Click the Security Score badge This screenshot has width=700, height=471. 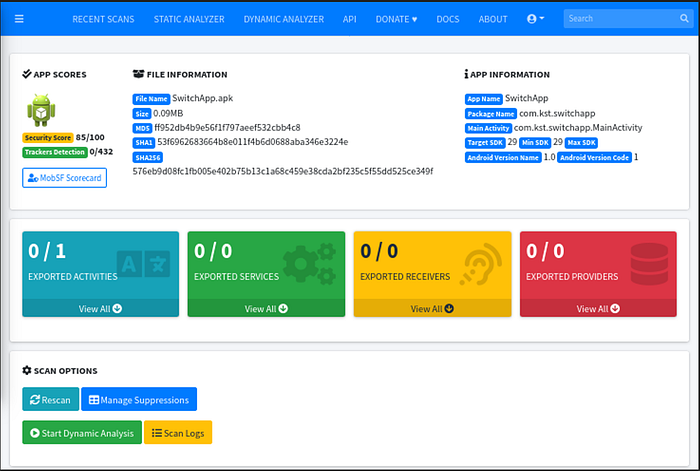tap(48, 138)
